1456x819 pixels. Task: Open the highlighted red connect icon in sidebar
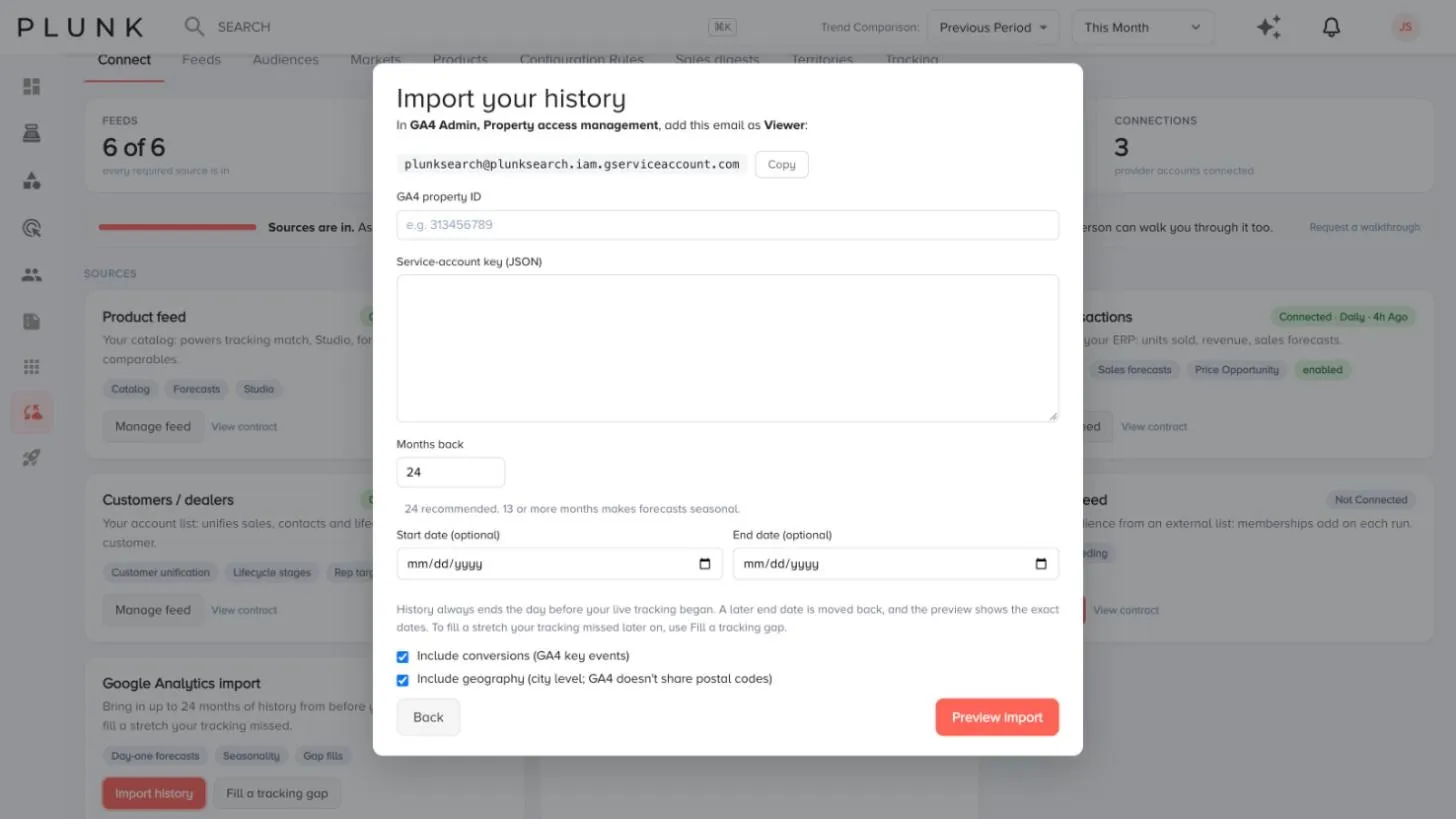[x=32, y=413]
